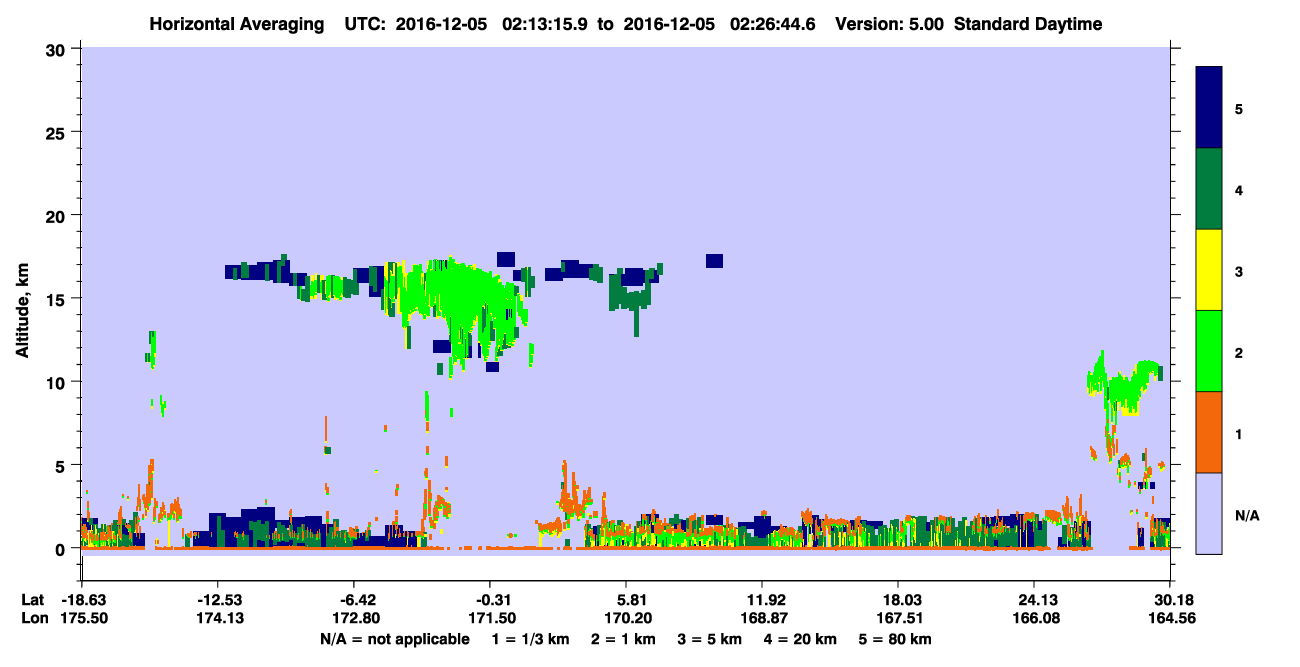Click the '3 = 5 km' legend note

point(708,639)
